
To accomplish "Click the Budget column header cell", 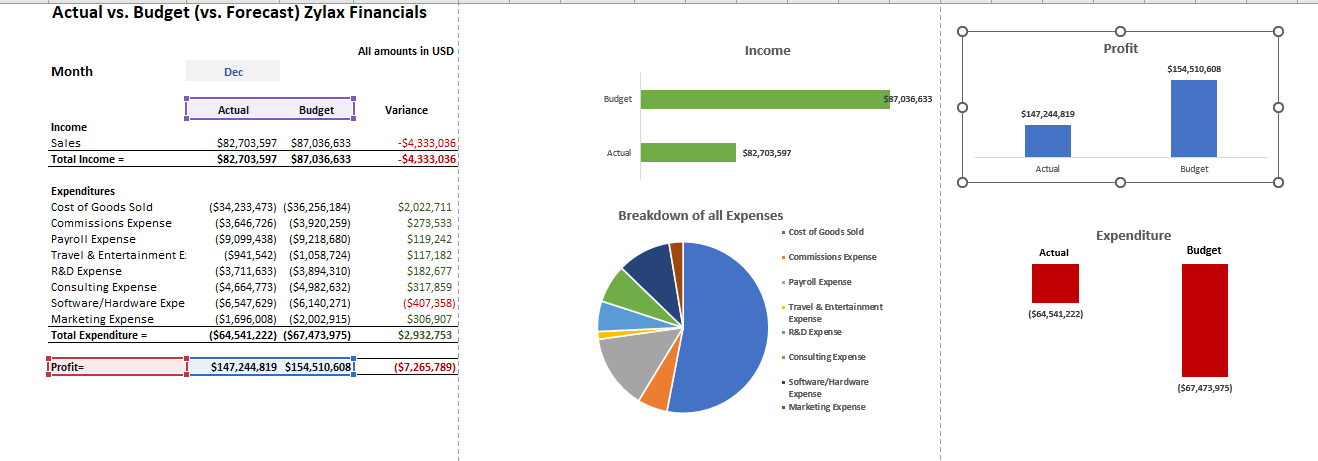I will 316,110.
